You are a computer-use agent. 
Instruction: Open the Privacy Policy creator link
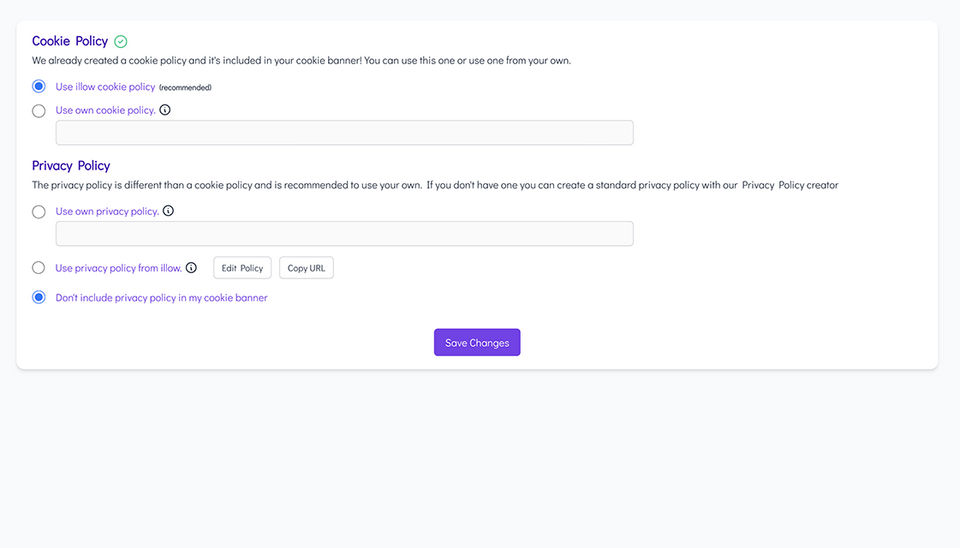(x=789, y=185)
